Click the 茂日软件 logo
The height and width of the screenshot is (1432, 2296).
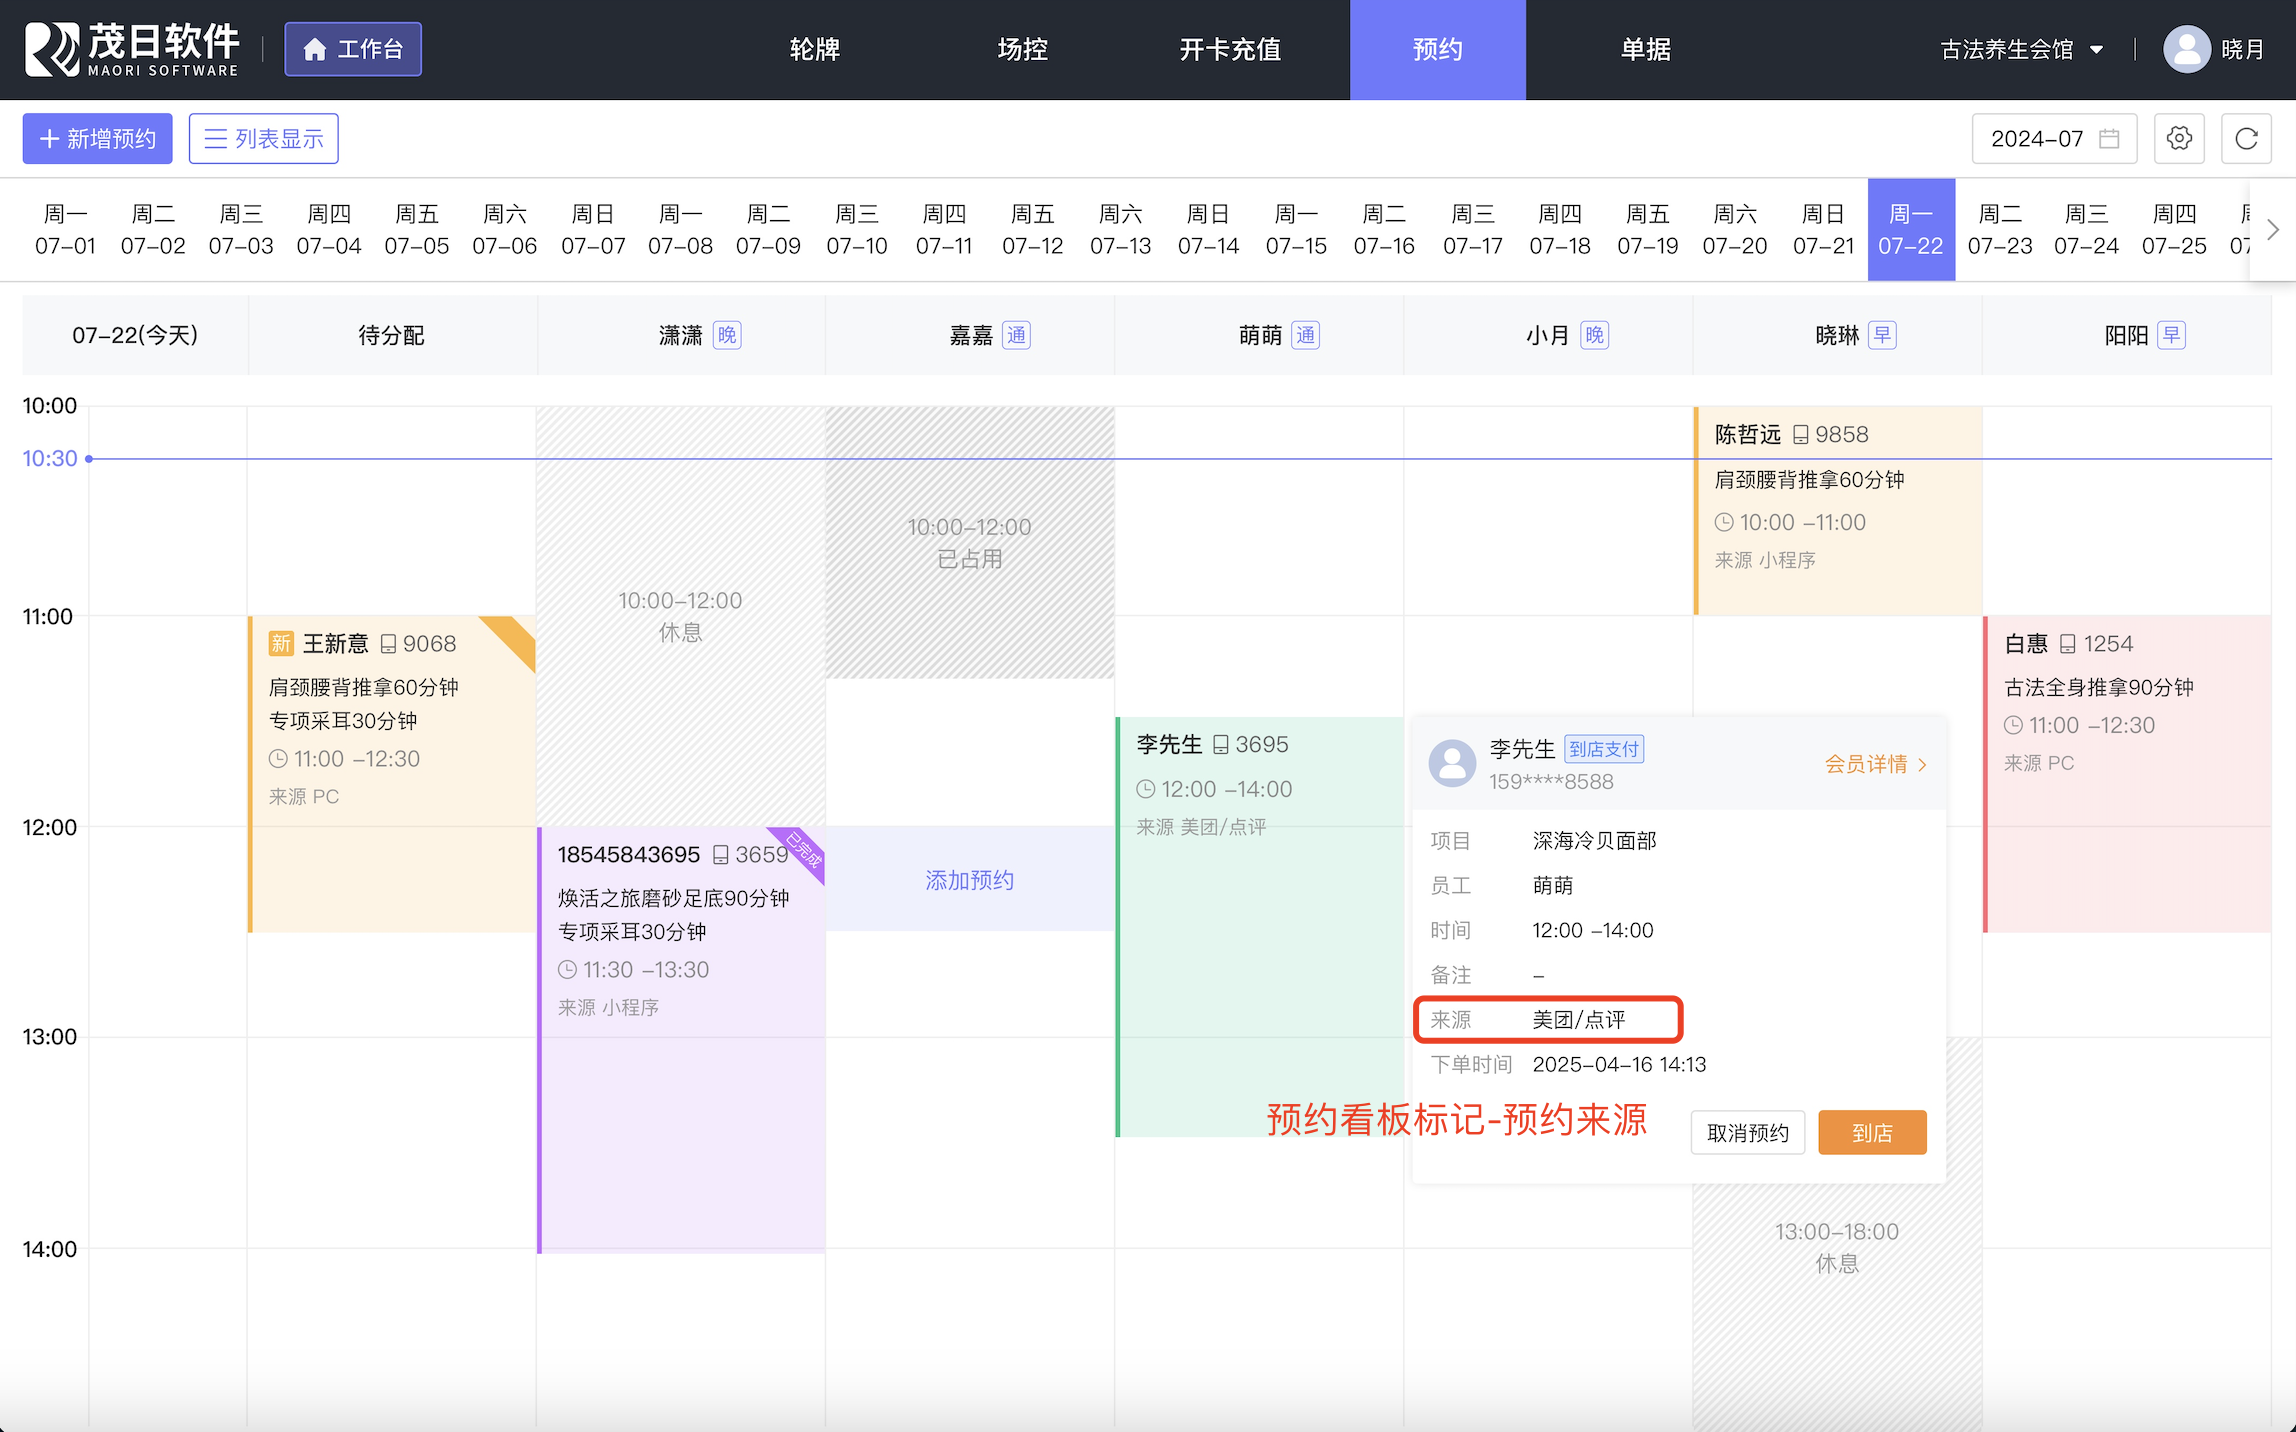pos(132,49)
